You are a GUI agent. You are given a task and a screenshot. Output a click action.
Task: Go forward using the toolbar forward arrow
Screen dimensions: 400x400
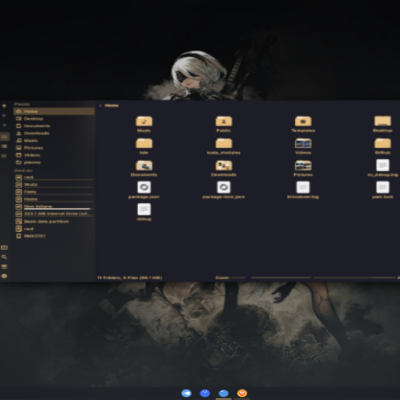4,125
